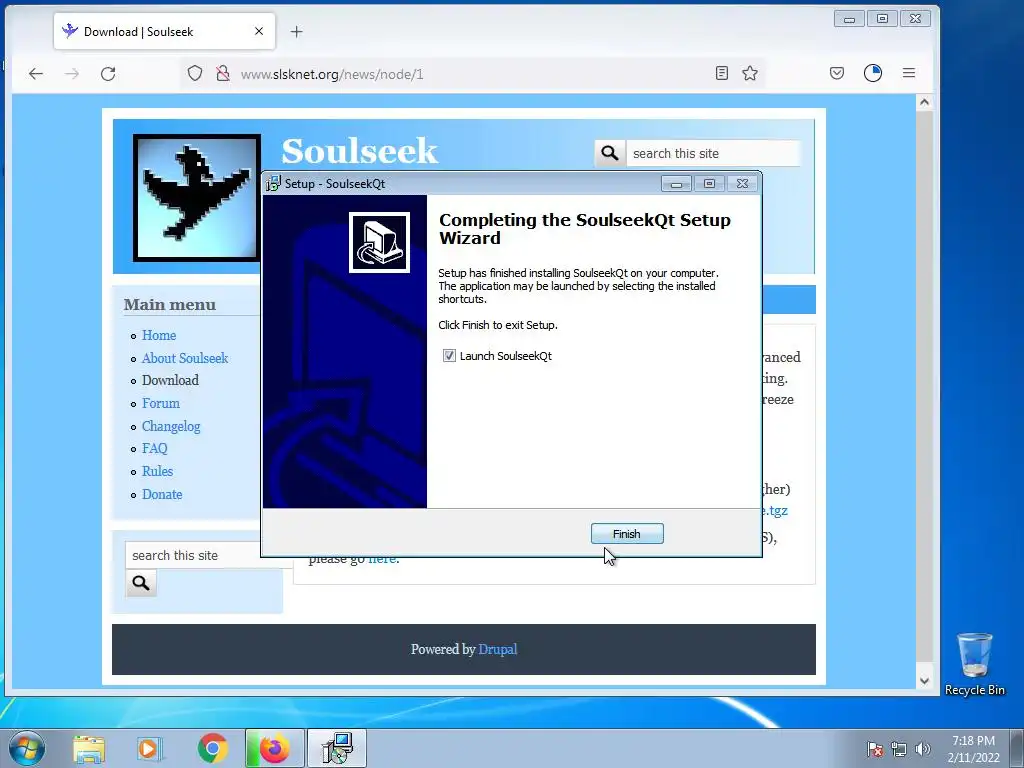
Task: View site security lock icon
Action: pyautogui.click(x=223, y=73)
